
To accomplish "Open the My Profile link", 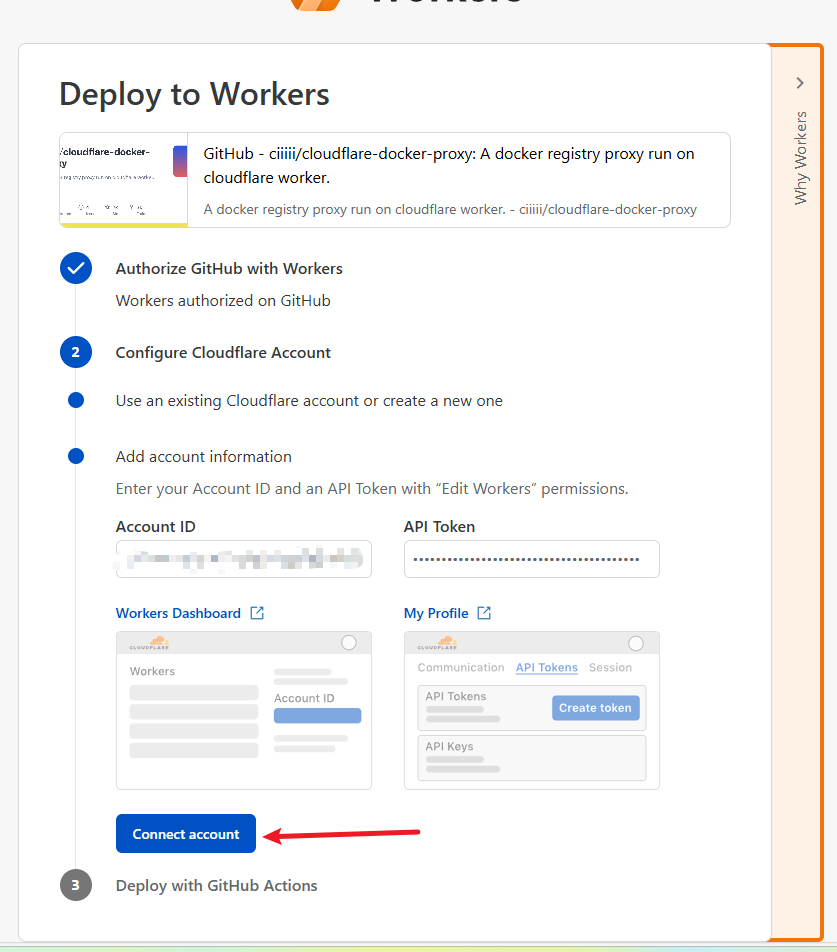I will [436, 613].
